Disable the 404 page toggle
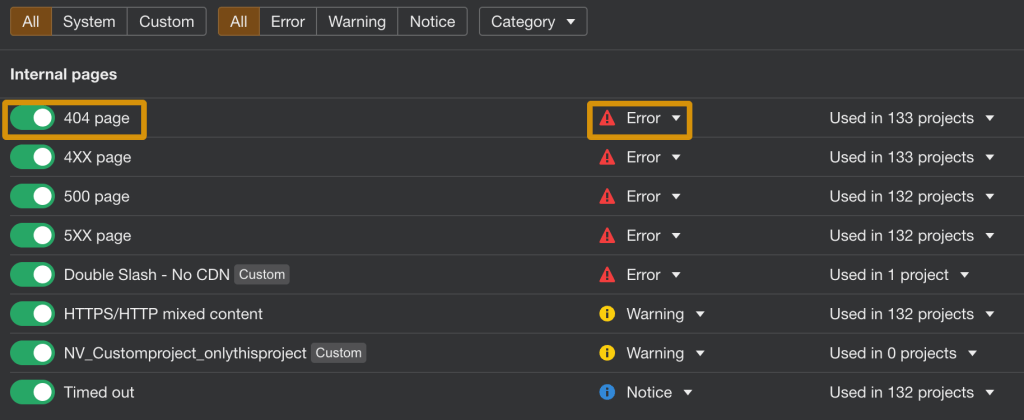Viewport: 1024px width, 420px height. [32, 118]
